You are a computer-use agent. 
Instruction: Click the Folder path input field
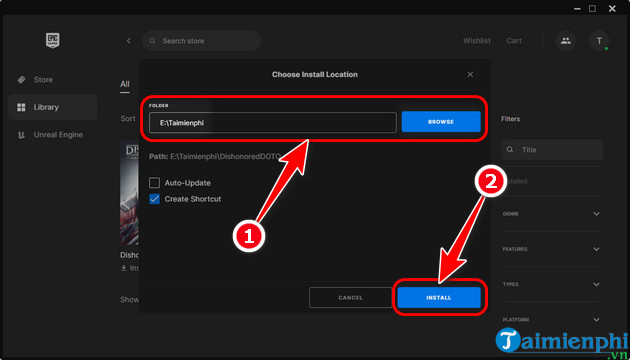click(x=273, y=123)
